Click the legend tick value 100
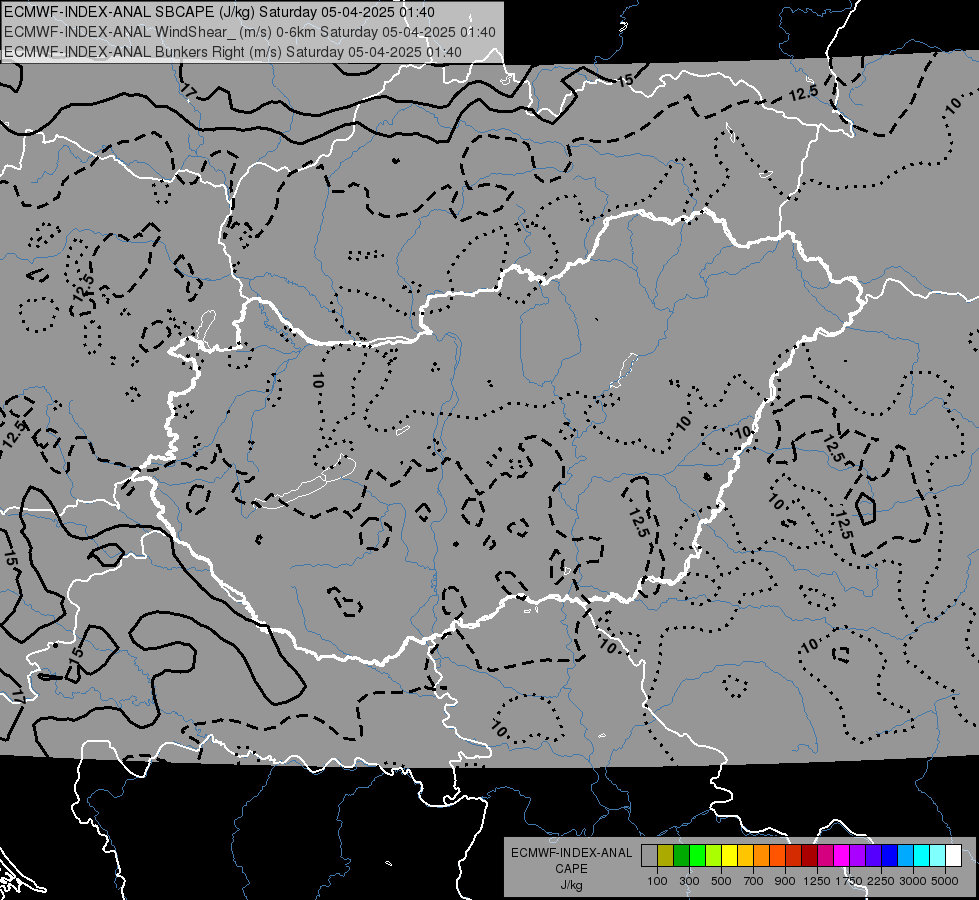Image resolution: width=979 pixels, height=900 pixels. pyautogui.click(x=657, y=881)
